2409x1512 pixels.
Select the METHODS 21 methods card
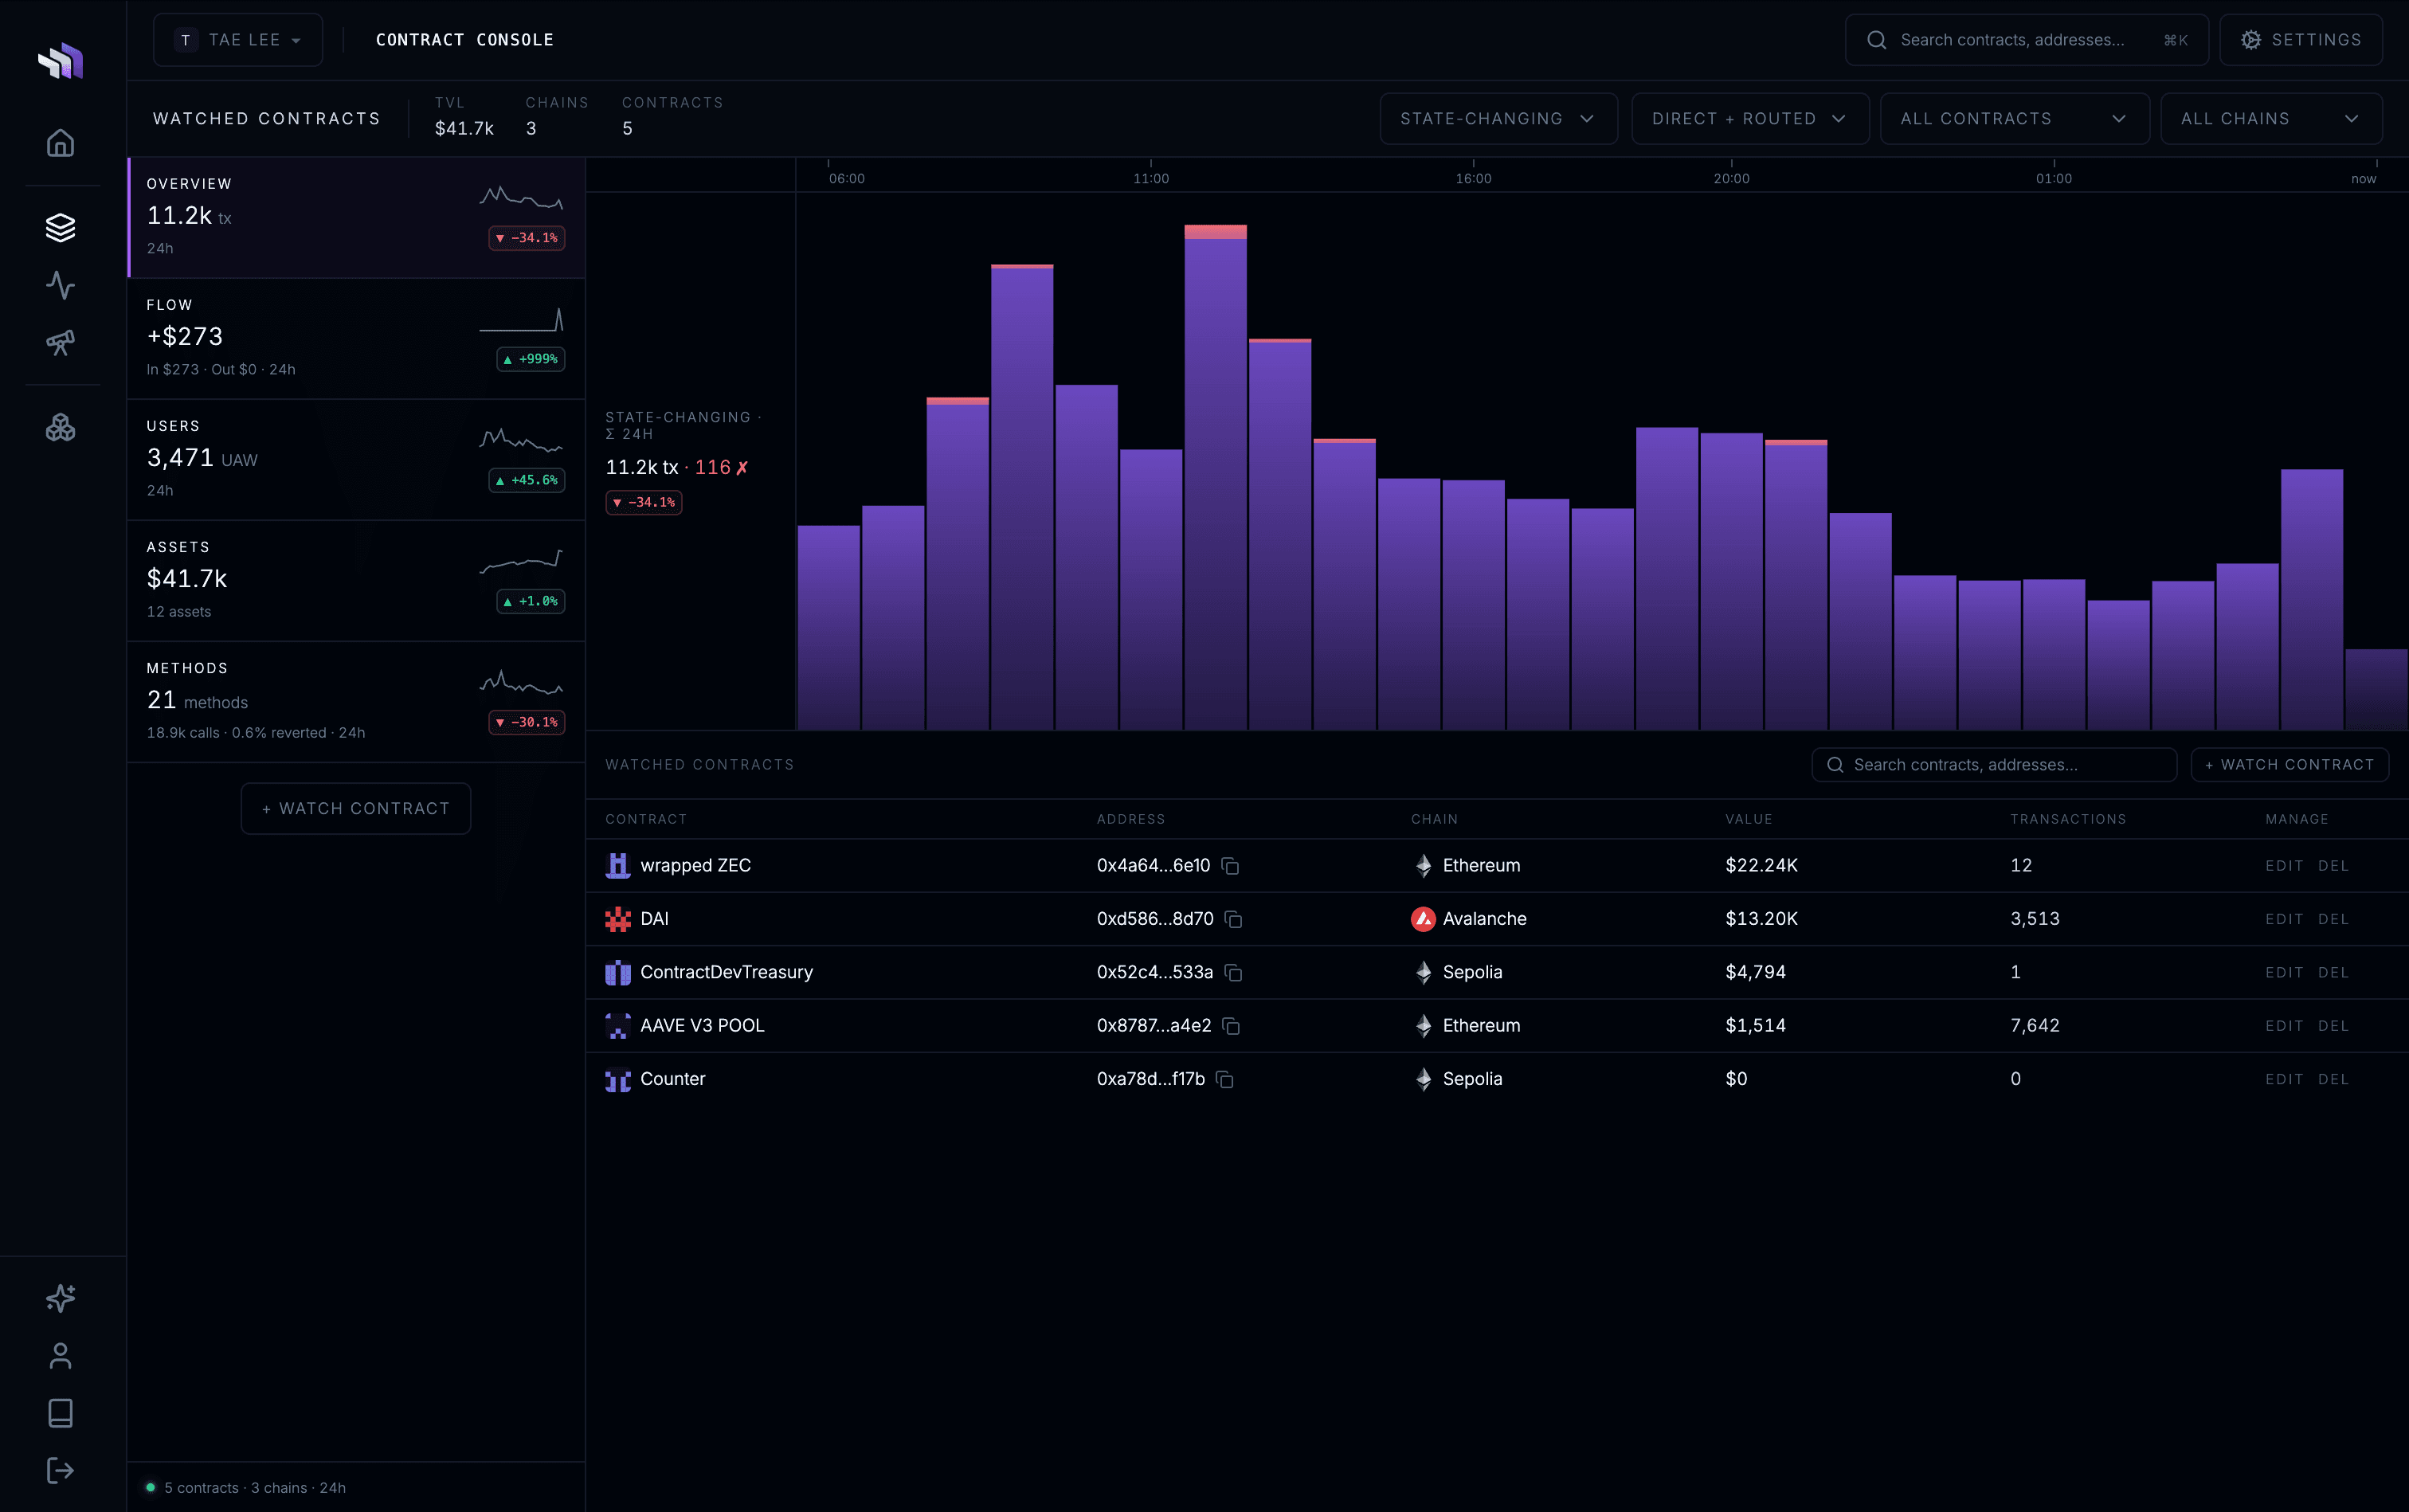point(357,702)
